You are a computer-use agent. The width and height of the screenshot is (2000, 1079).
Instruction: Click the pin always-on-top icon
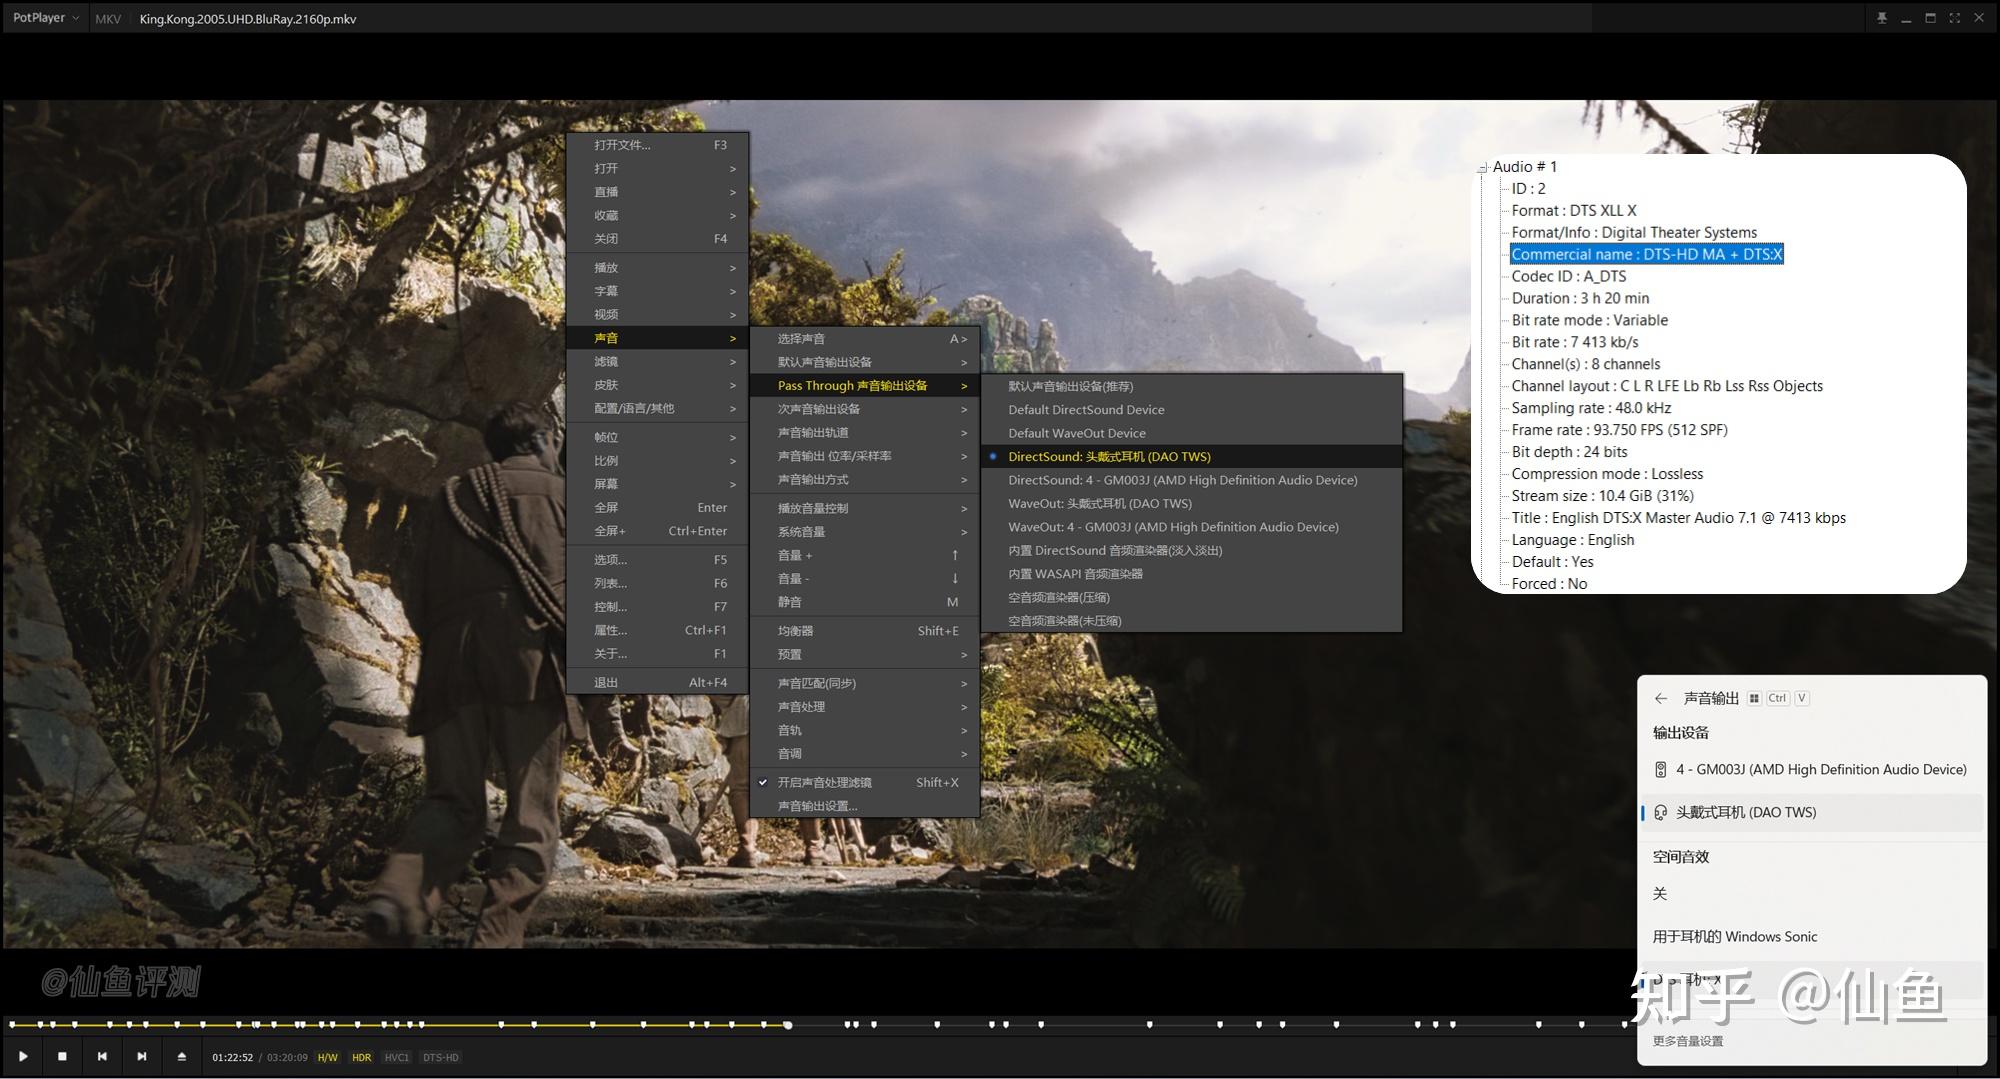point(1882,18)
